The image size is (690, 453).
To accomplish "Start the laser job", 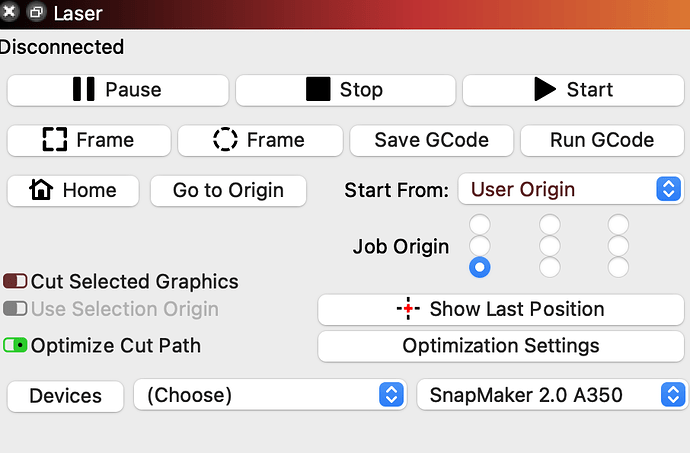I will point(573,90).
